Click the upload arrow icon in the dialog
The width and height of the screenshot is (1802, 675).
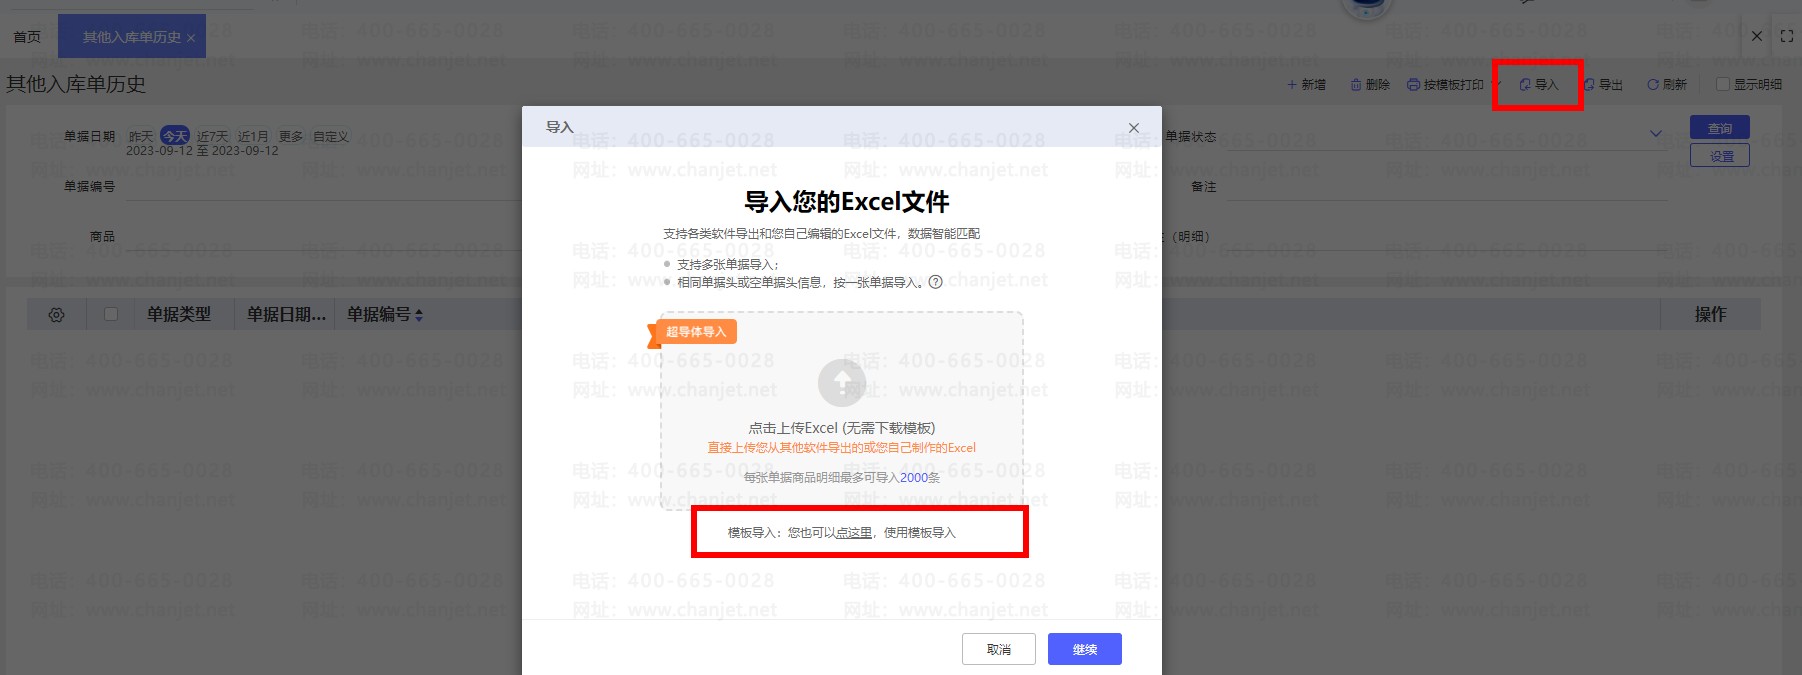pos(842,382)
